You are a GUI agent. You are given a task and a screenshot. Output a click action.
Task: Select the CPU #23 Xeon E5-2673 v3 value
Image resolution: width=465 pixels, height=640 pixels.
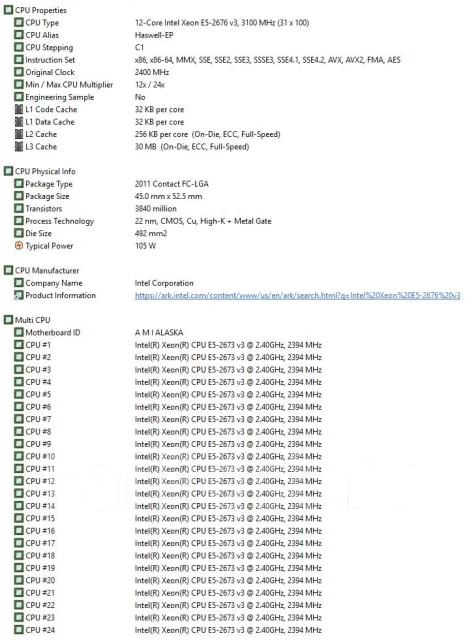click(228, 618)
